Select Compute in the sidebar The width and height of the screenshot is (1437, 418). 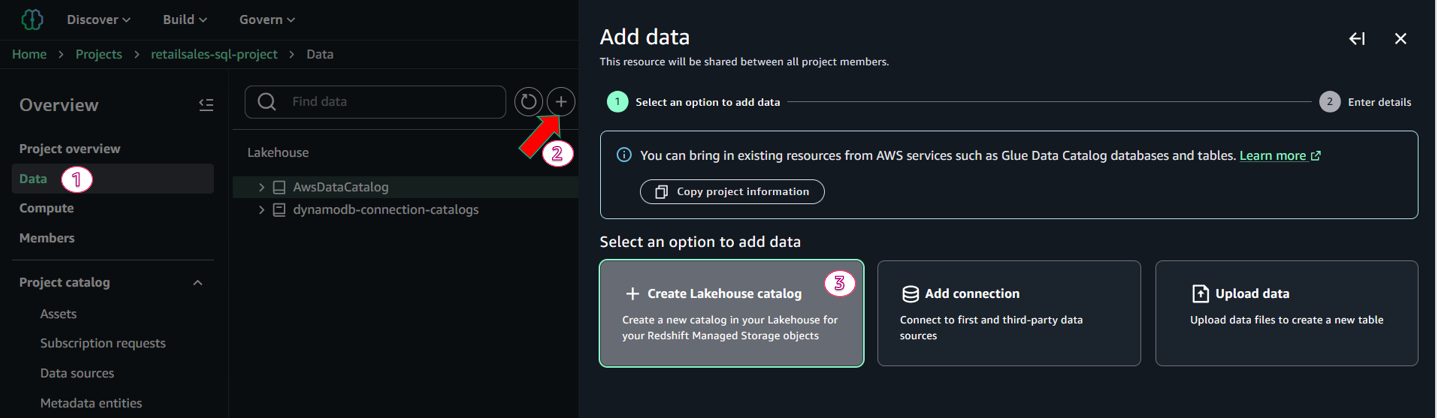[x=47, y=208]
